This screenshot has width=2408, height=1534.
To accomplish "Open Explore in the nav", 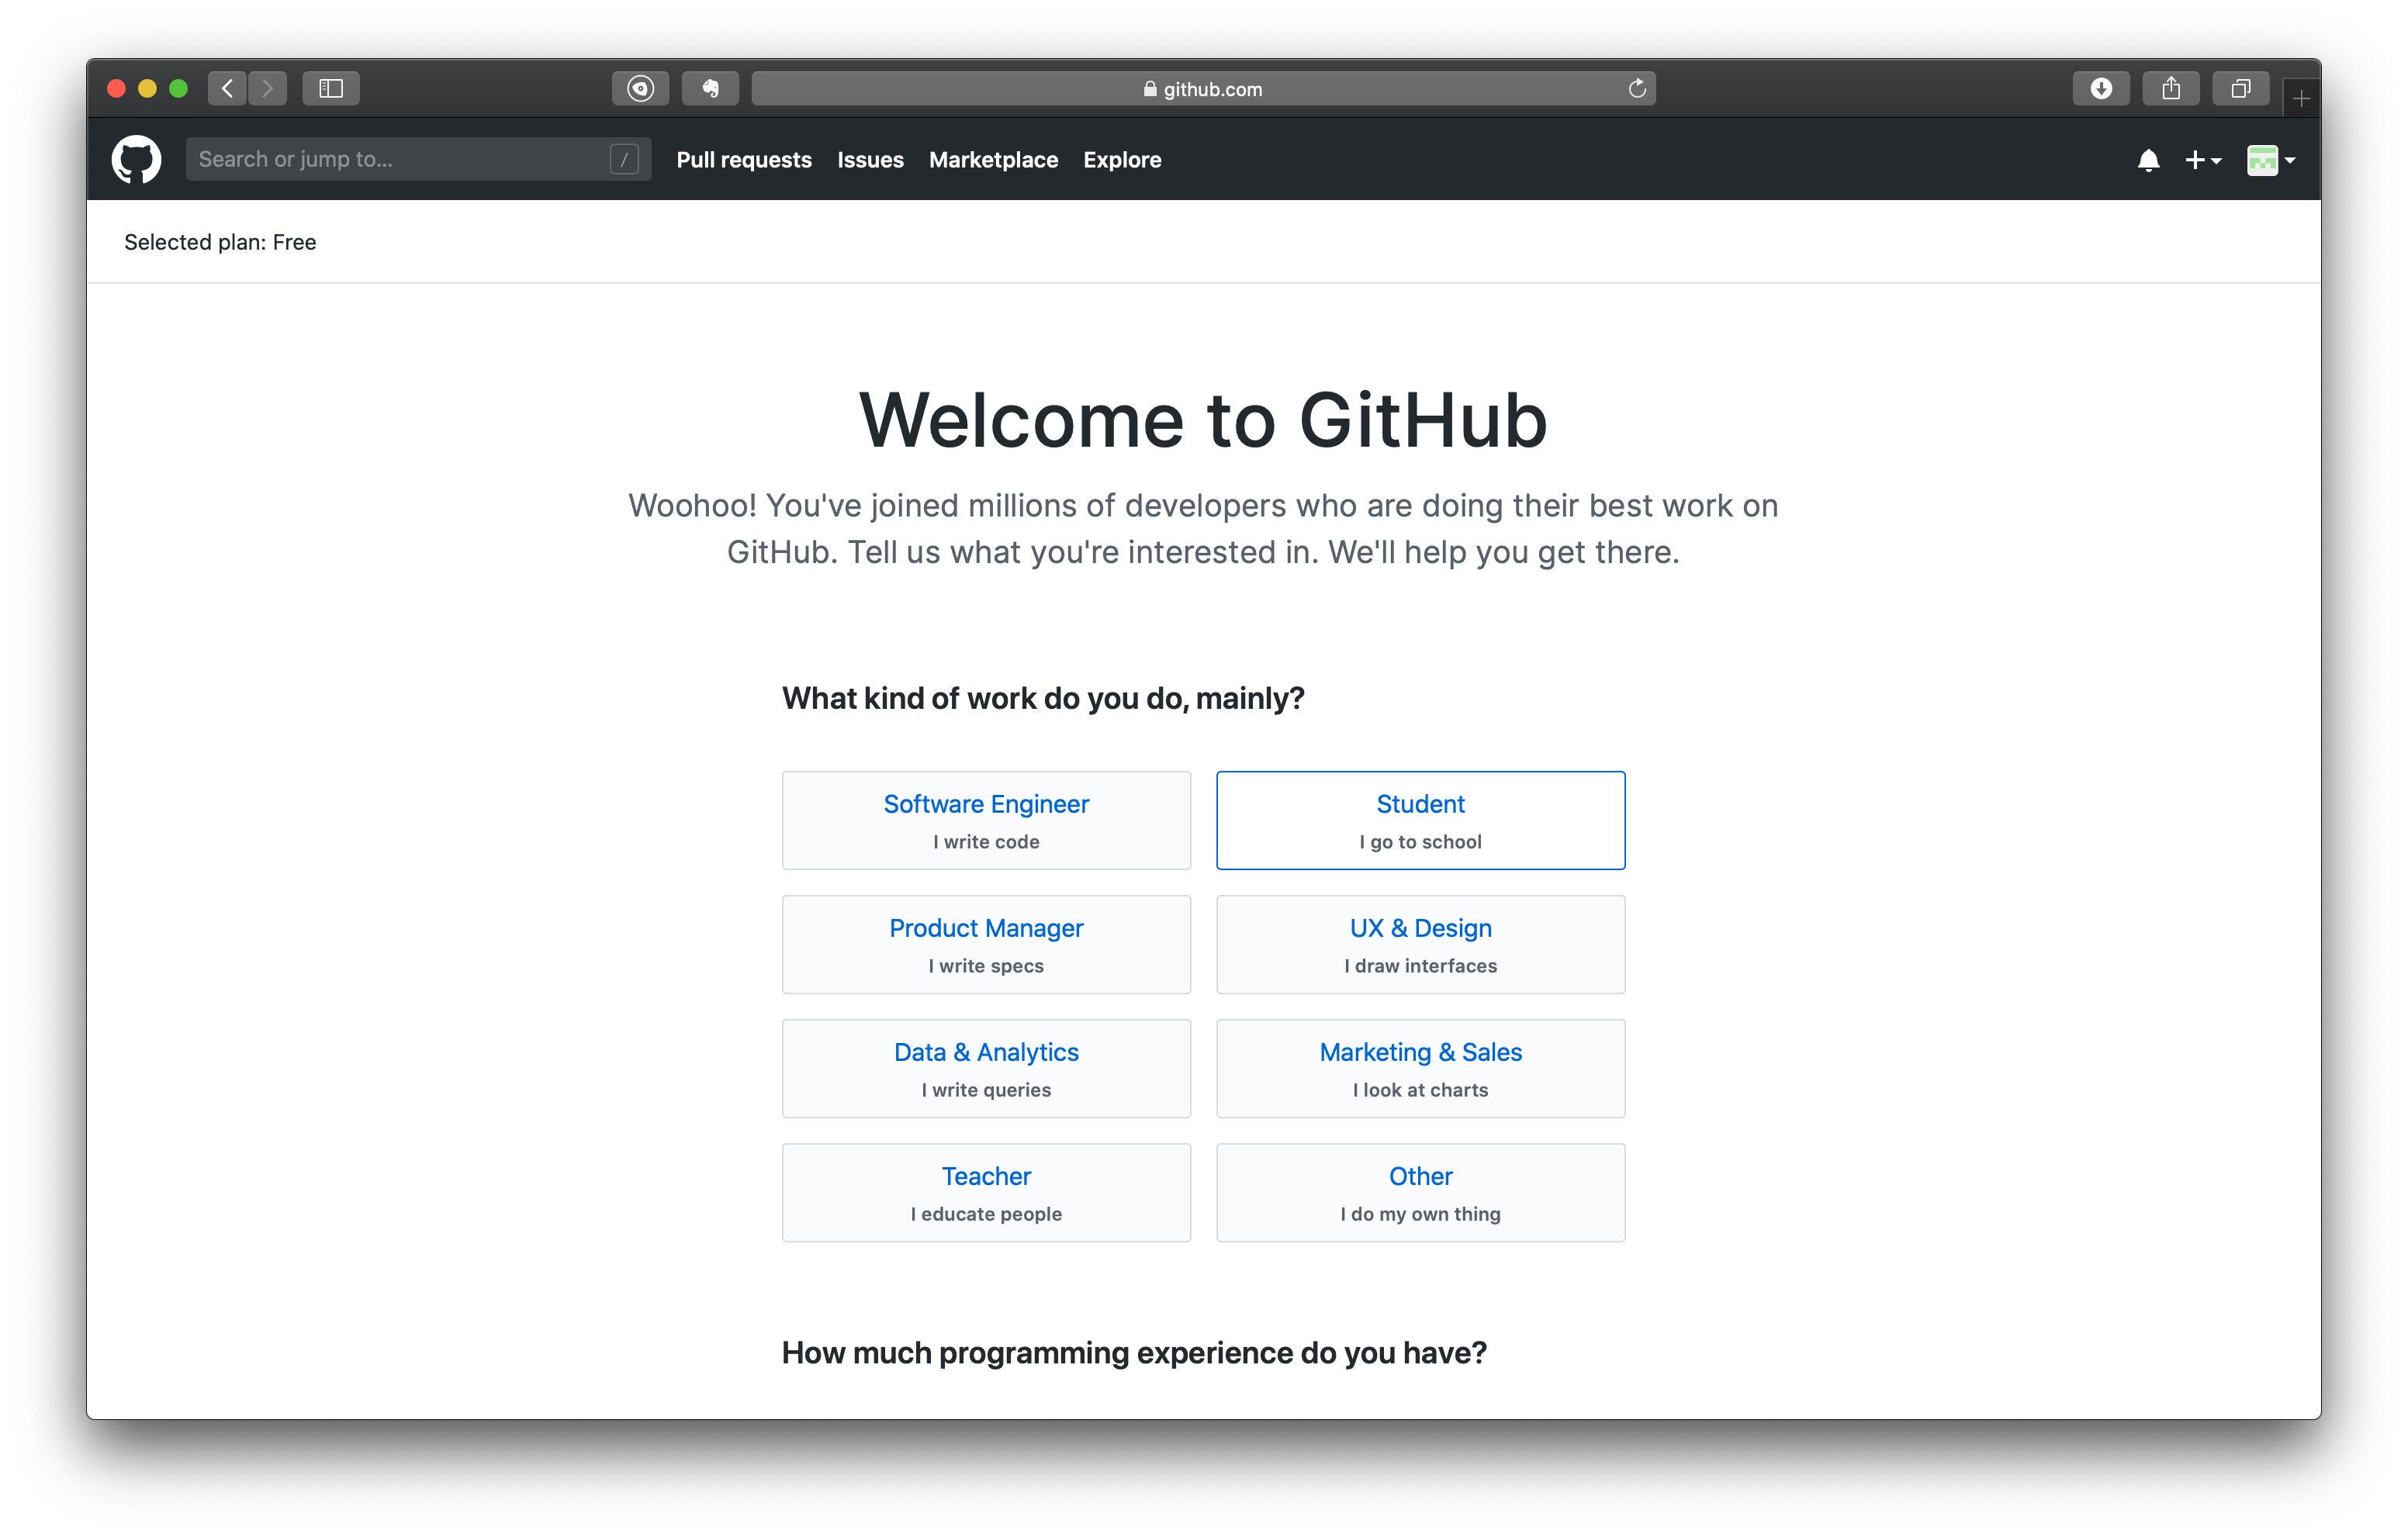I will [1122, 160].
